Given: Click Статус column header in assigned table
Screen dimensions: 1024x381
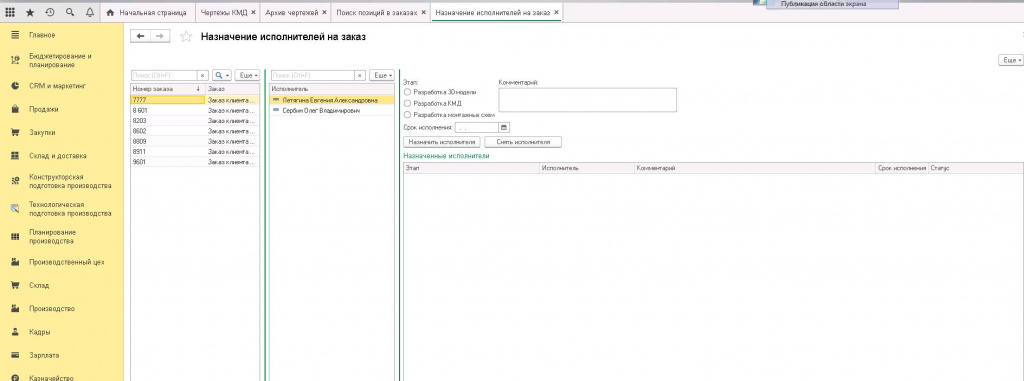Looking at the screenshot, I should click(976, 168).
